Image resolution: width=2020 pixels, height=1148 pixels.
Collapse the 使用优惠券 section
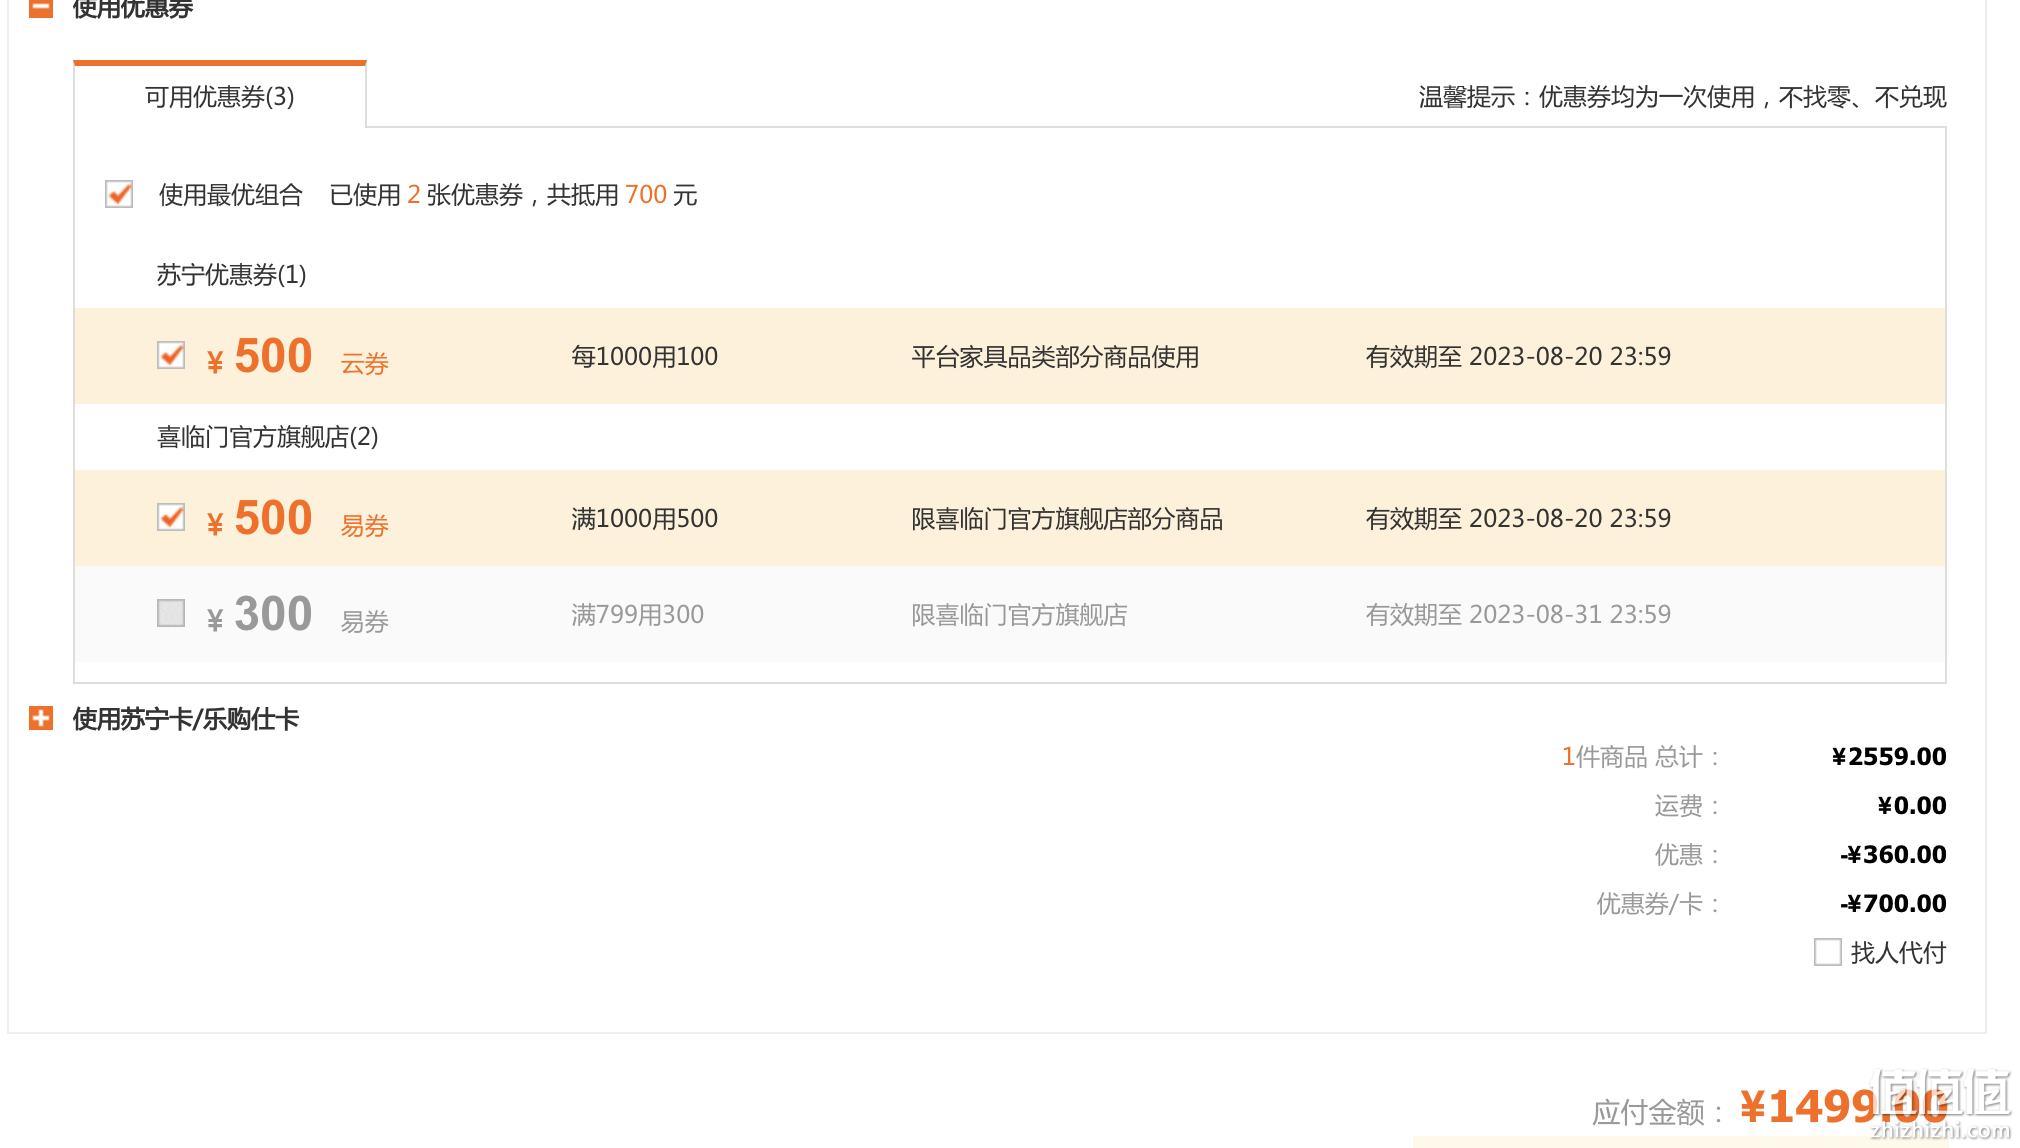point(41,8)
